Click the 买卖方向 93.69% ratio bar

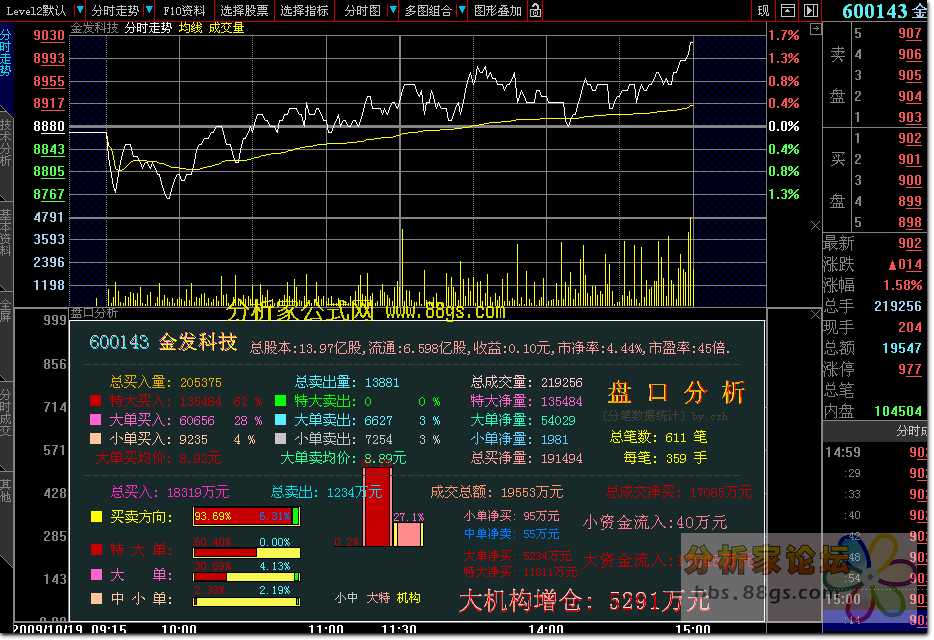point(246,517)
